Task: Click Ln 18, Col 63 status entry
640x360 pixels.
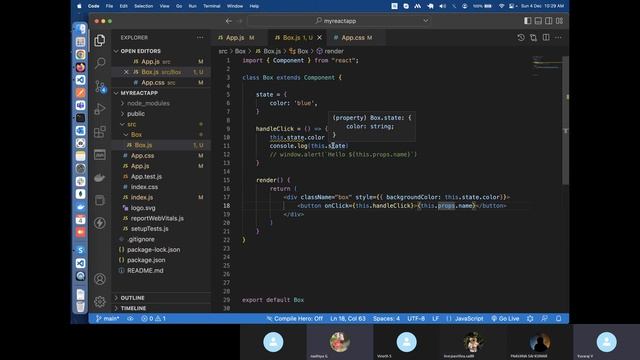Action: pos(348,318)
